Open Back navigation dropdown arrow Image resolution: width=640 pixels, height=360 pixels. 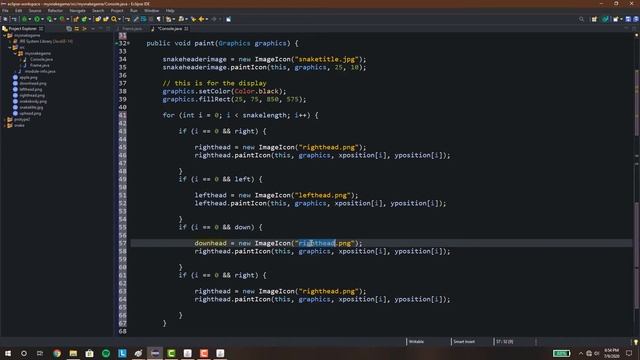coord(207,19)
